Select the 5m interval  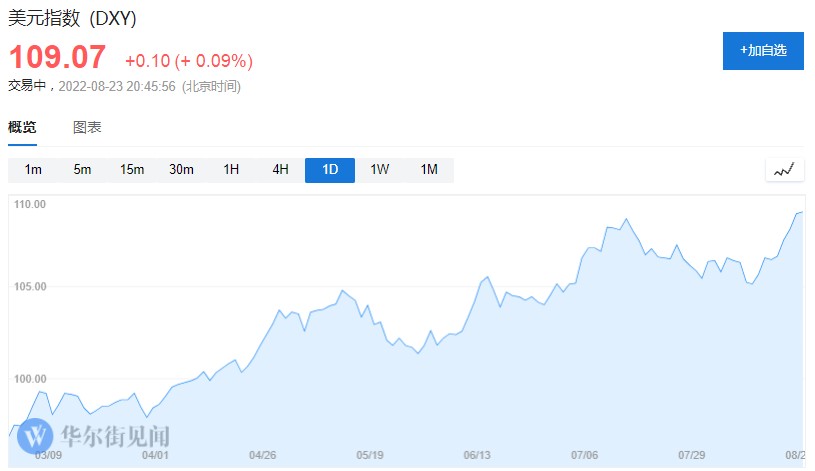82,170
